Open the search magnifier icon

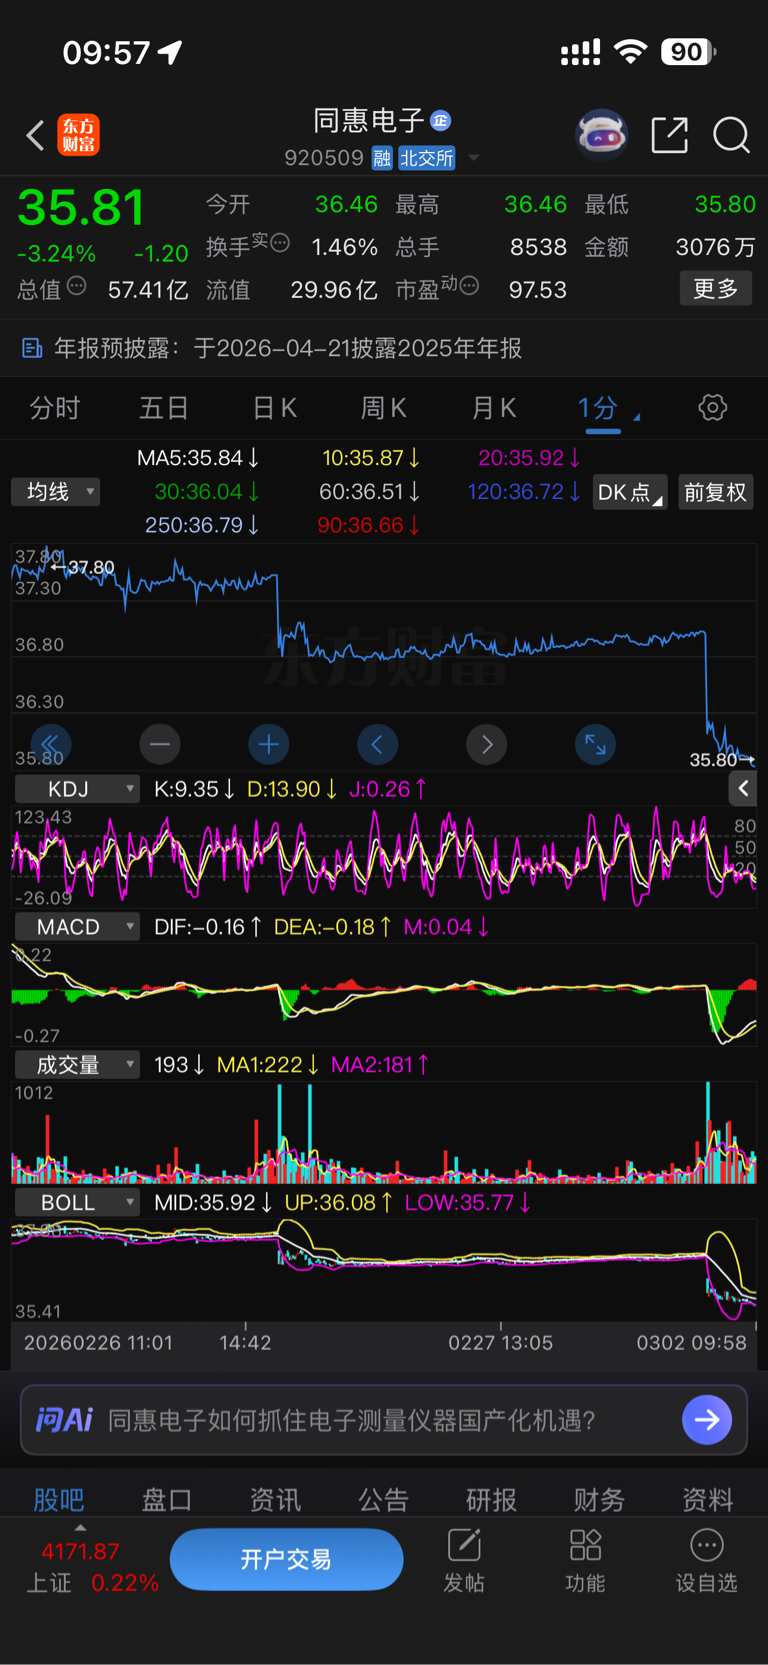(731, 135)
